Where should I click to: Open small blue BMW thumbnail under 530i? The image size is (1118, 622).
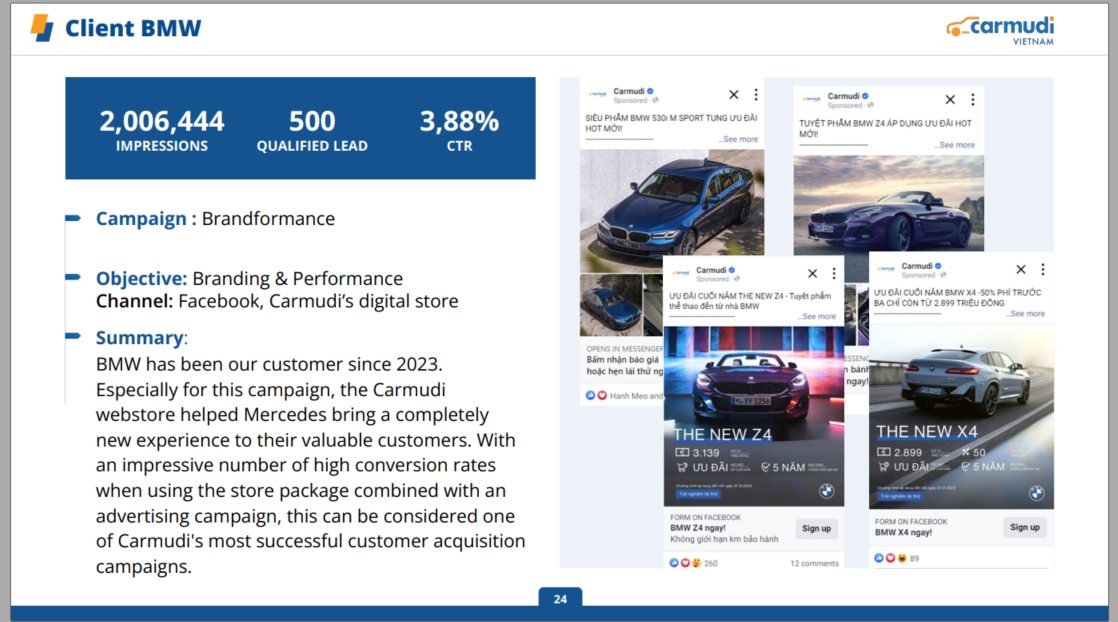[610, 305]
